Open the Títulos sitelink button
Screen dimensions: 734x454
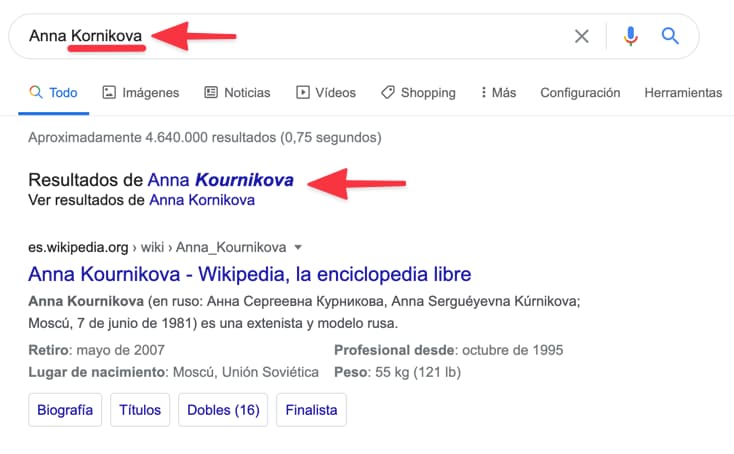click(x=140, y=410)
